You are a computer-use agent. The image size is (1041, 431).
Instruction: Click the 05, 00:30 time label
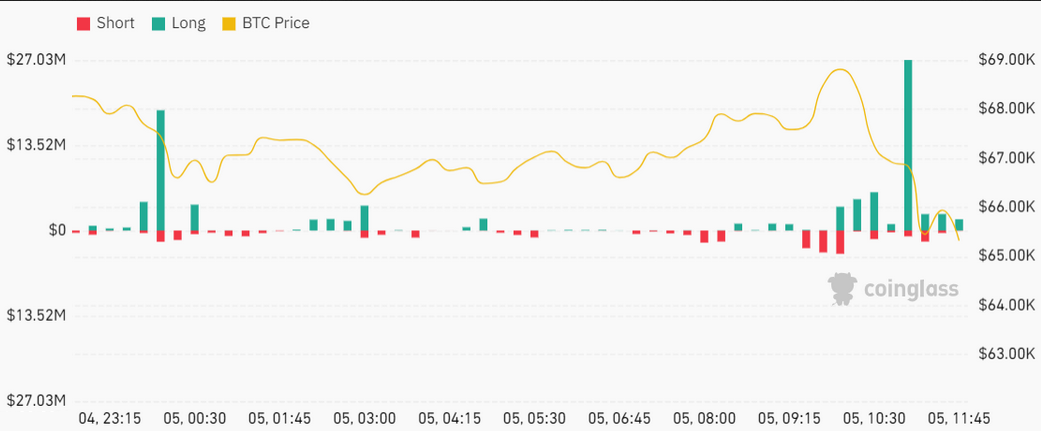195,418
